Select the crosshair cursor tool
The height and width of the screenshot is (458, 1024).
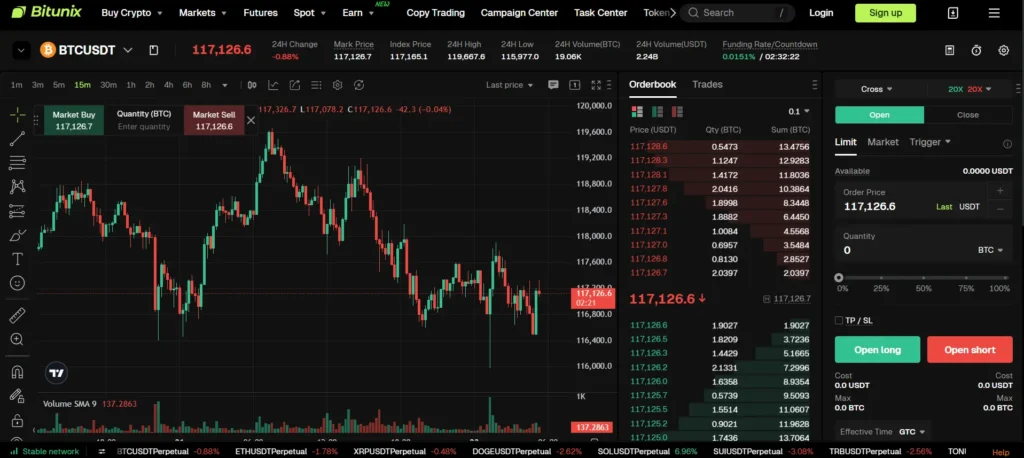pyautogui.click(x=18, y=116)
